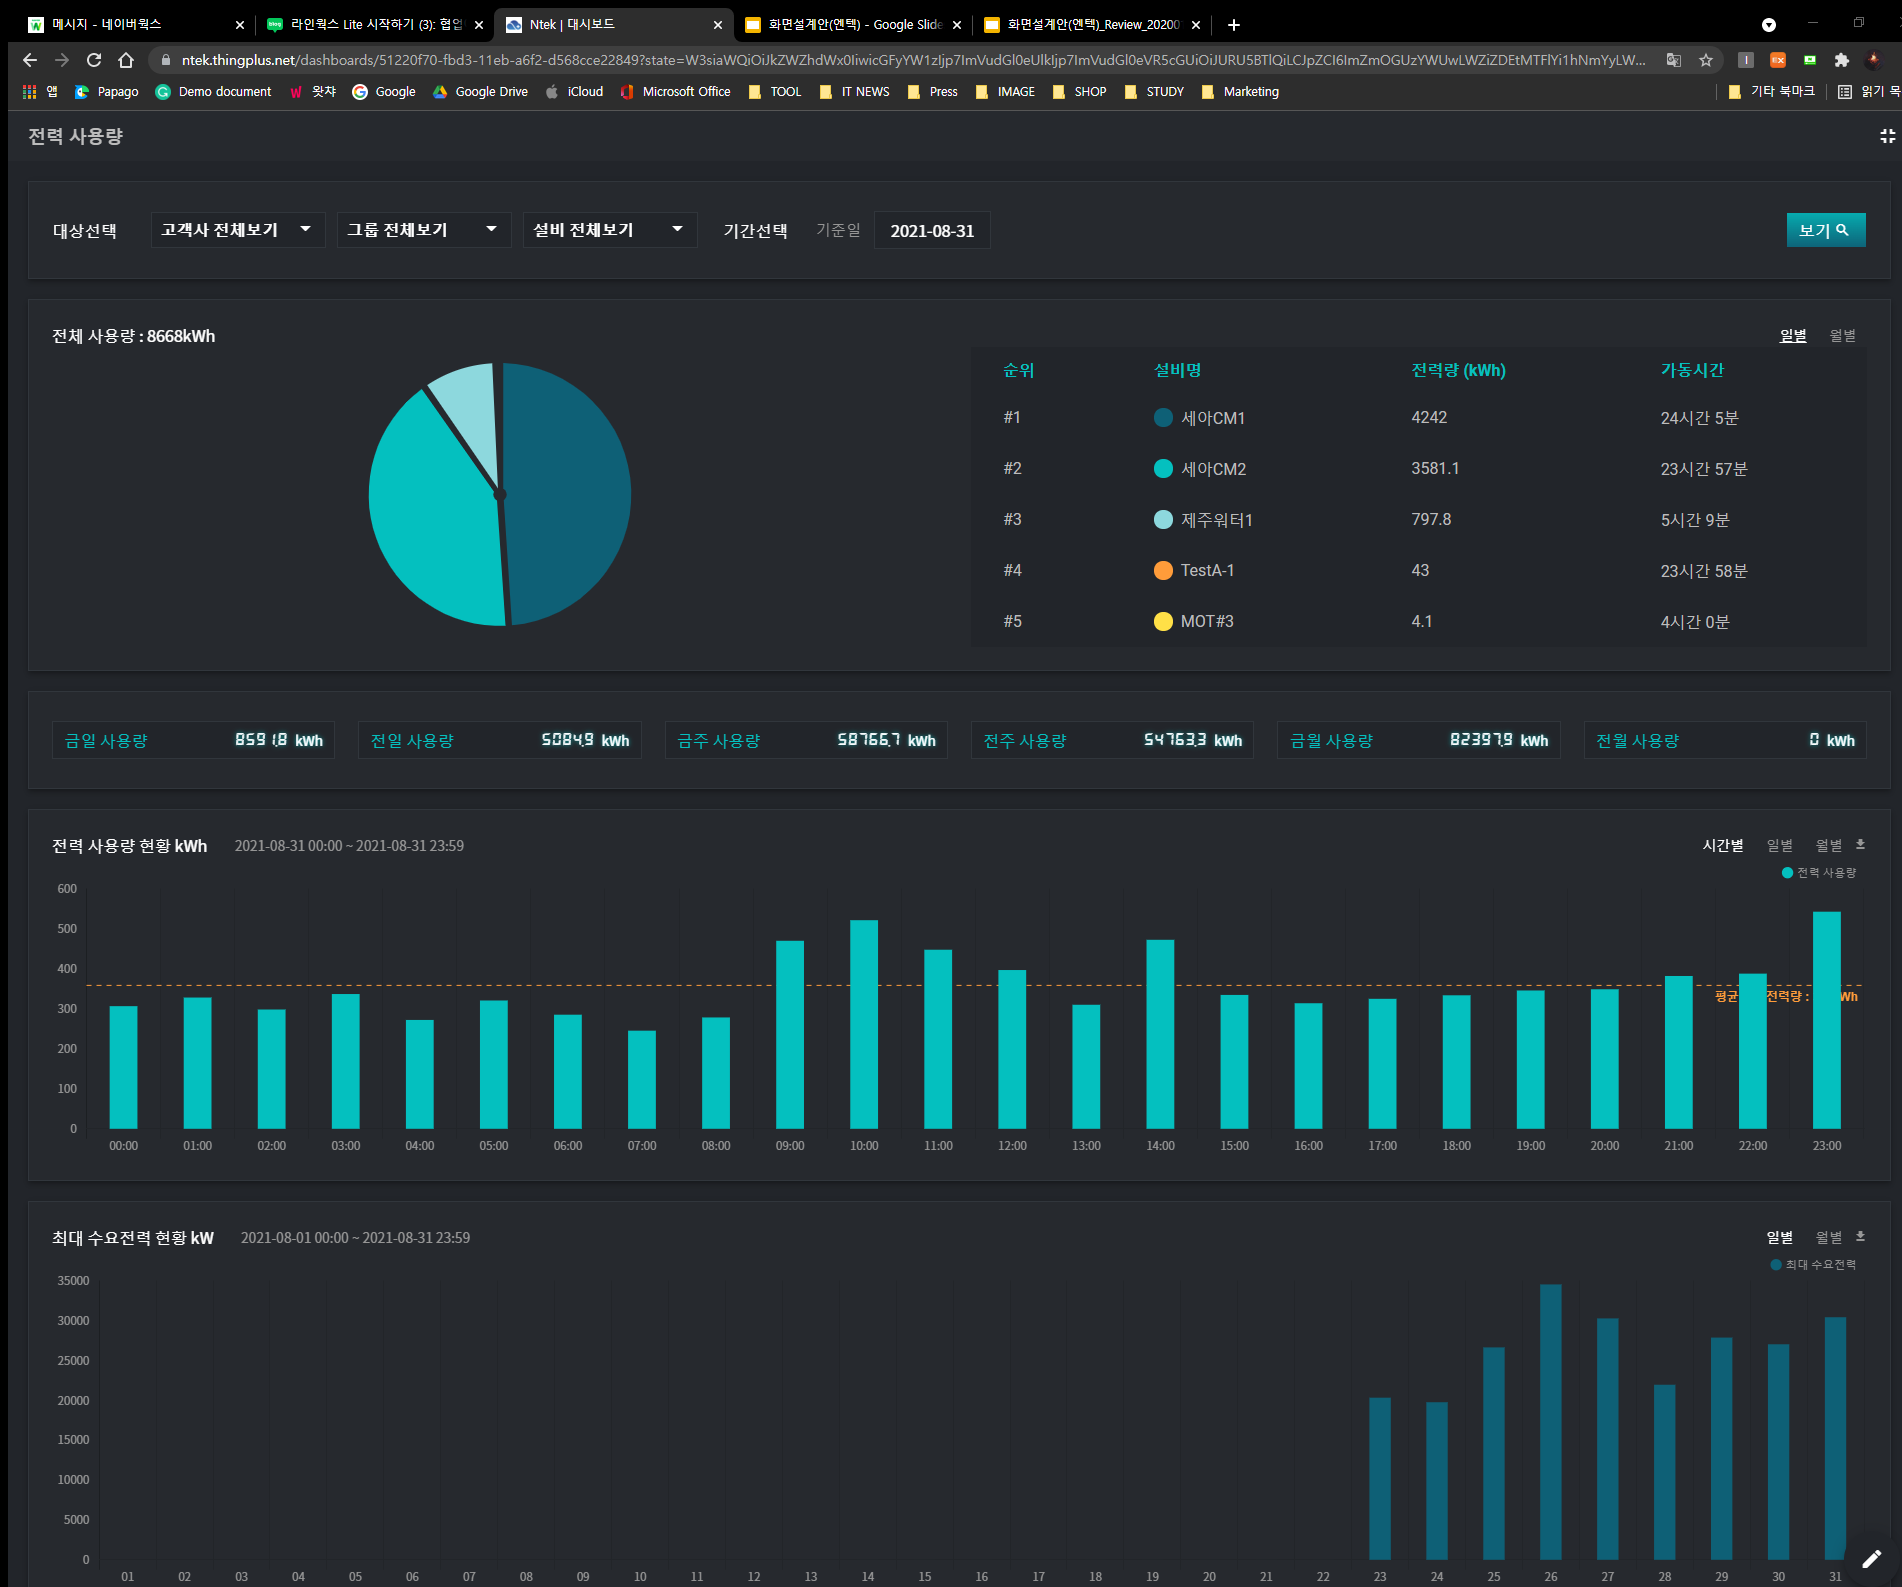
Task: Switch ranking table to 월별 view
Action: point(1842,336)
